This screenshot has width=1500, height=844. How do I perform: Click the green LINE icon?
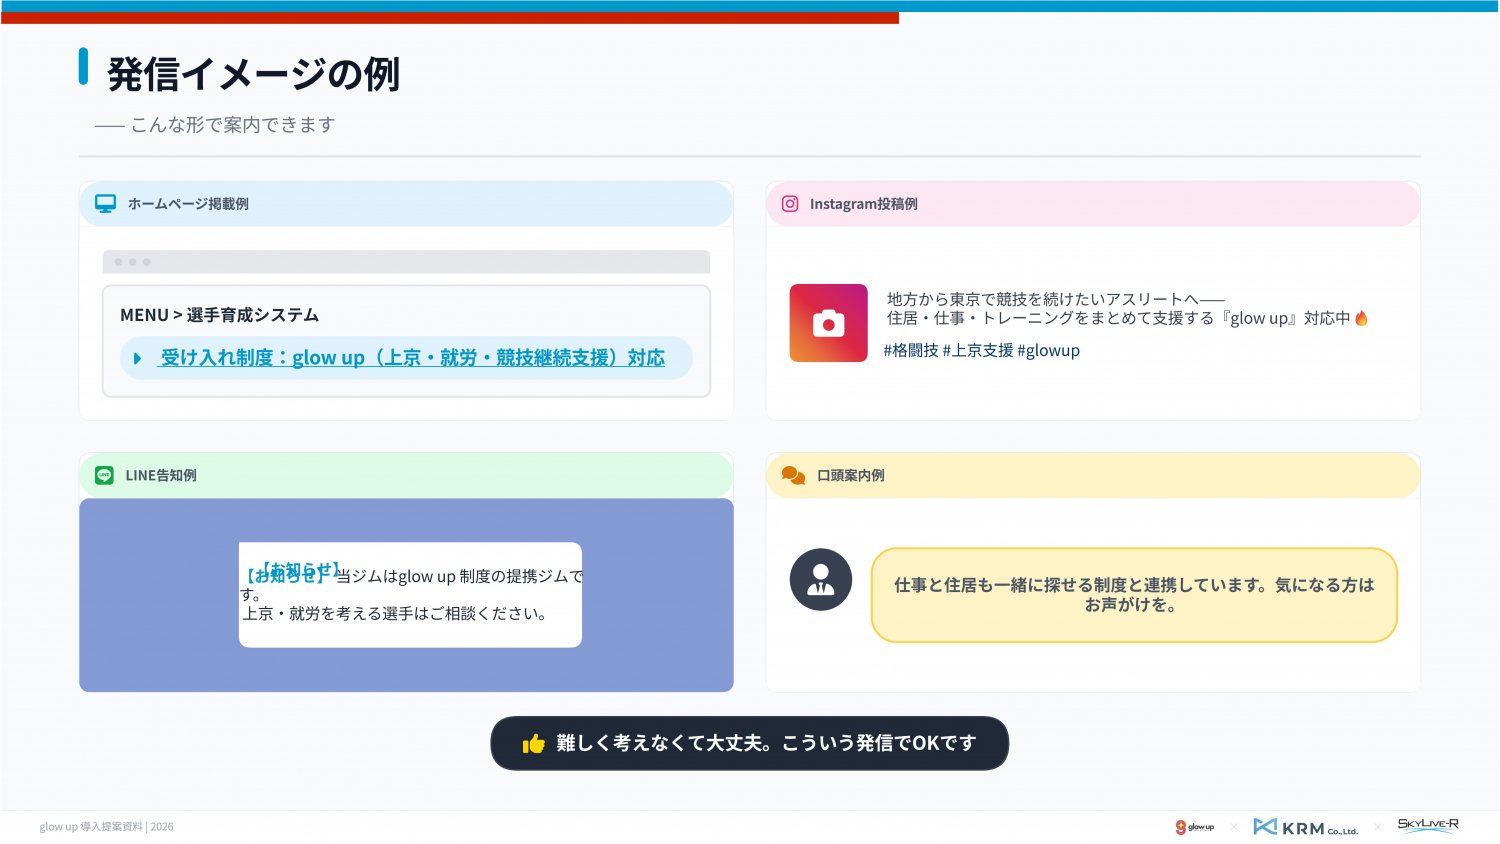[104, 476]
